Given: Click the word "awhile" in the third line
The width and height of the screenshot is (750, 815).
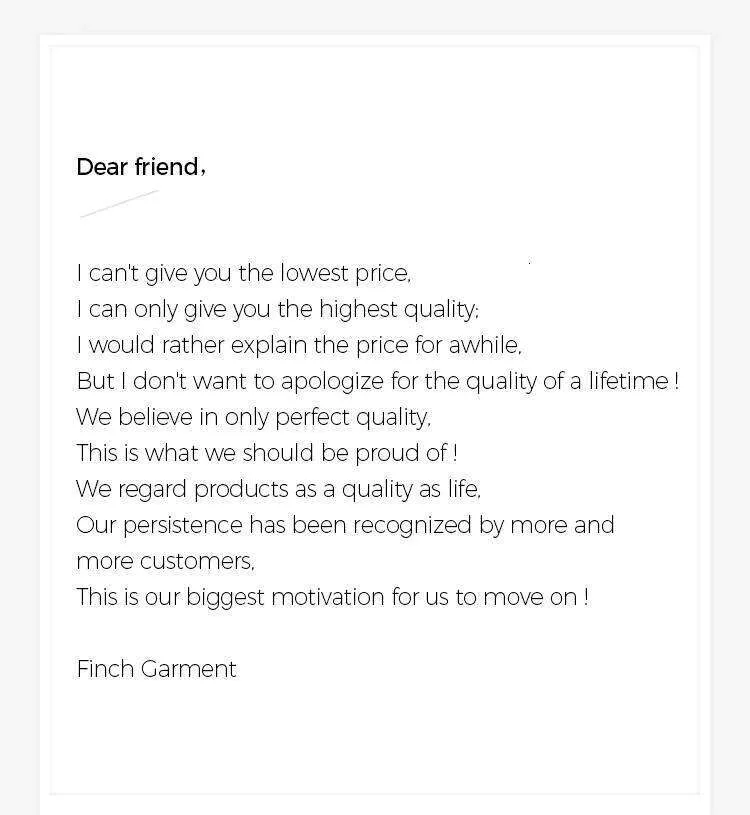Looking at the screenshot, I should (484, 345).
